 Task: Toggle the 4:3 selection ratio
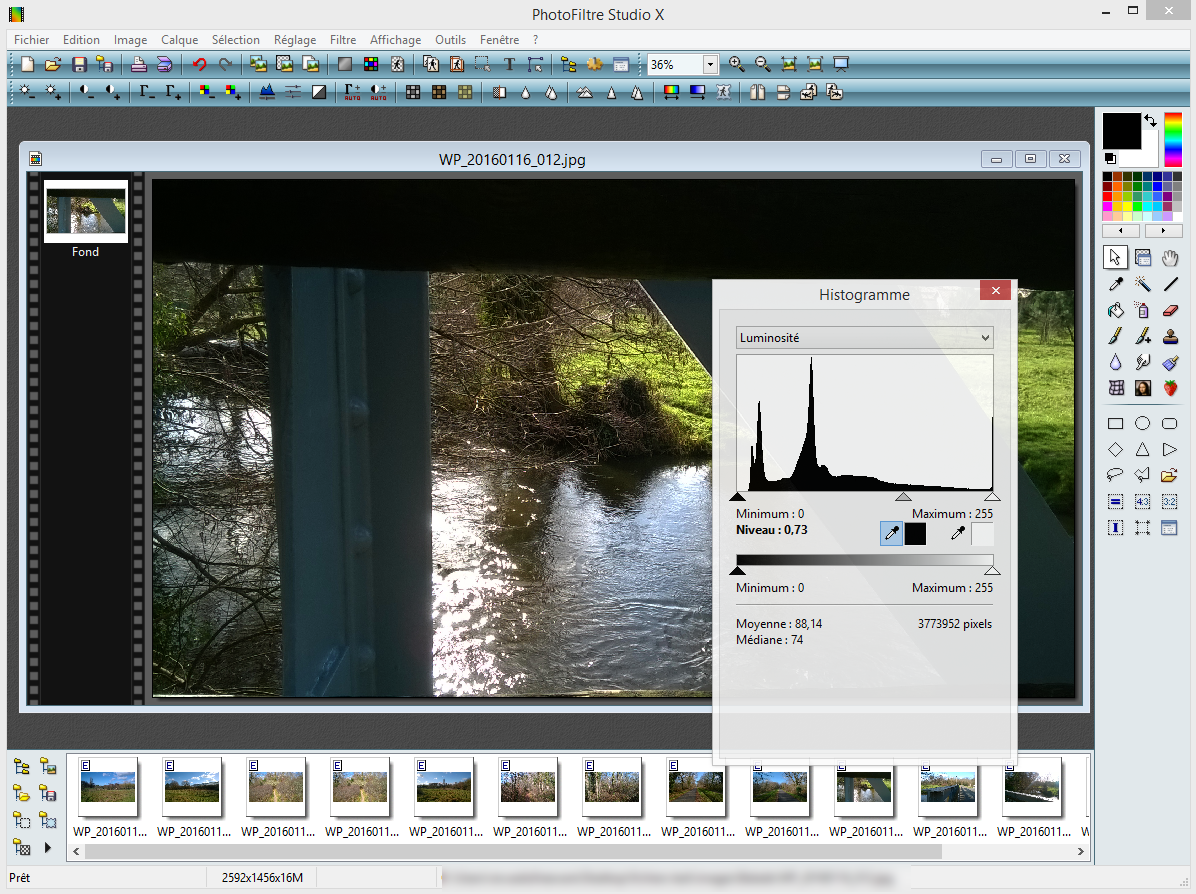[x=1143, y=501]
